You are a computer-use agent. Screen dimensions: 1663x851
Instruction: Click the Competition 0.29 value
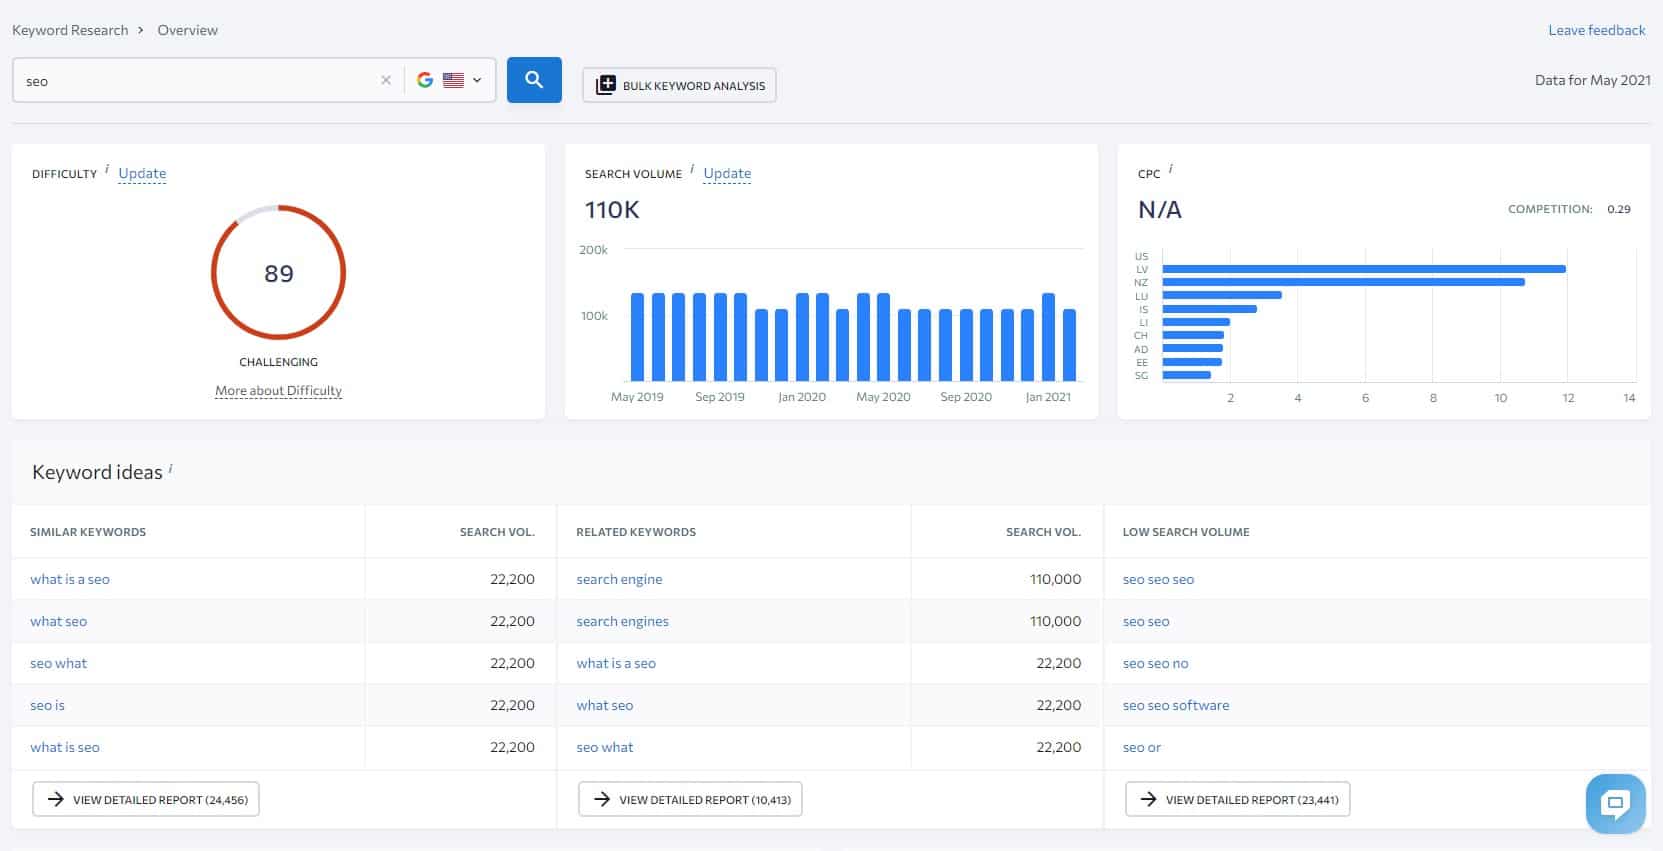(1618, 209)
